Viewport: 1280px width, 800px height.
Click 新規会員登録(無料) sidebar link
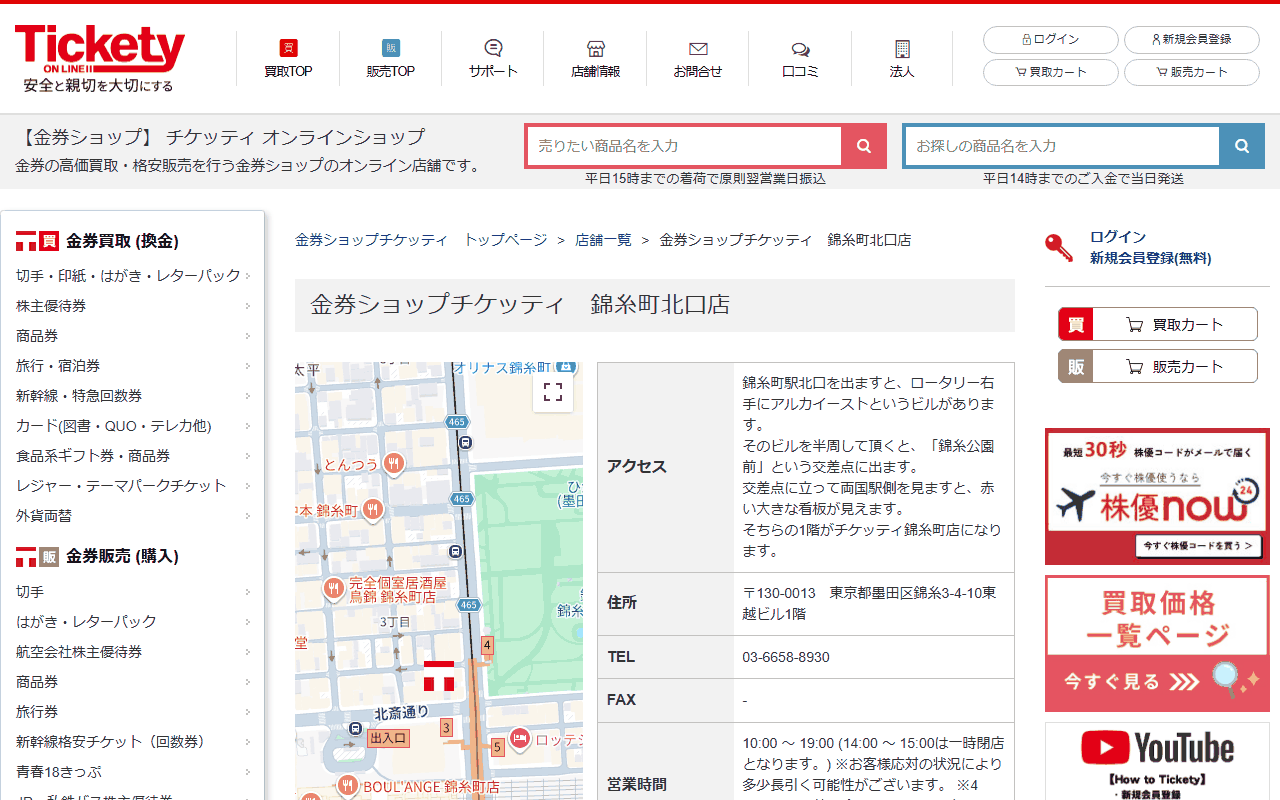(1150, 258)
